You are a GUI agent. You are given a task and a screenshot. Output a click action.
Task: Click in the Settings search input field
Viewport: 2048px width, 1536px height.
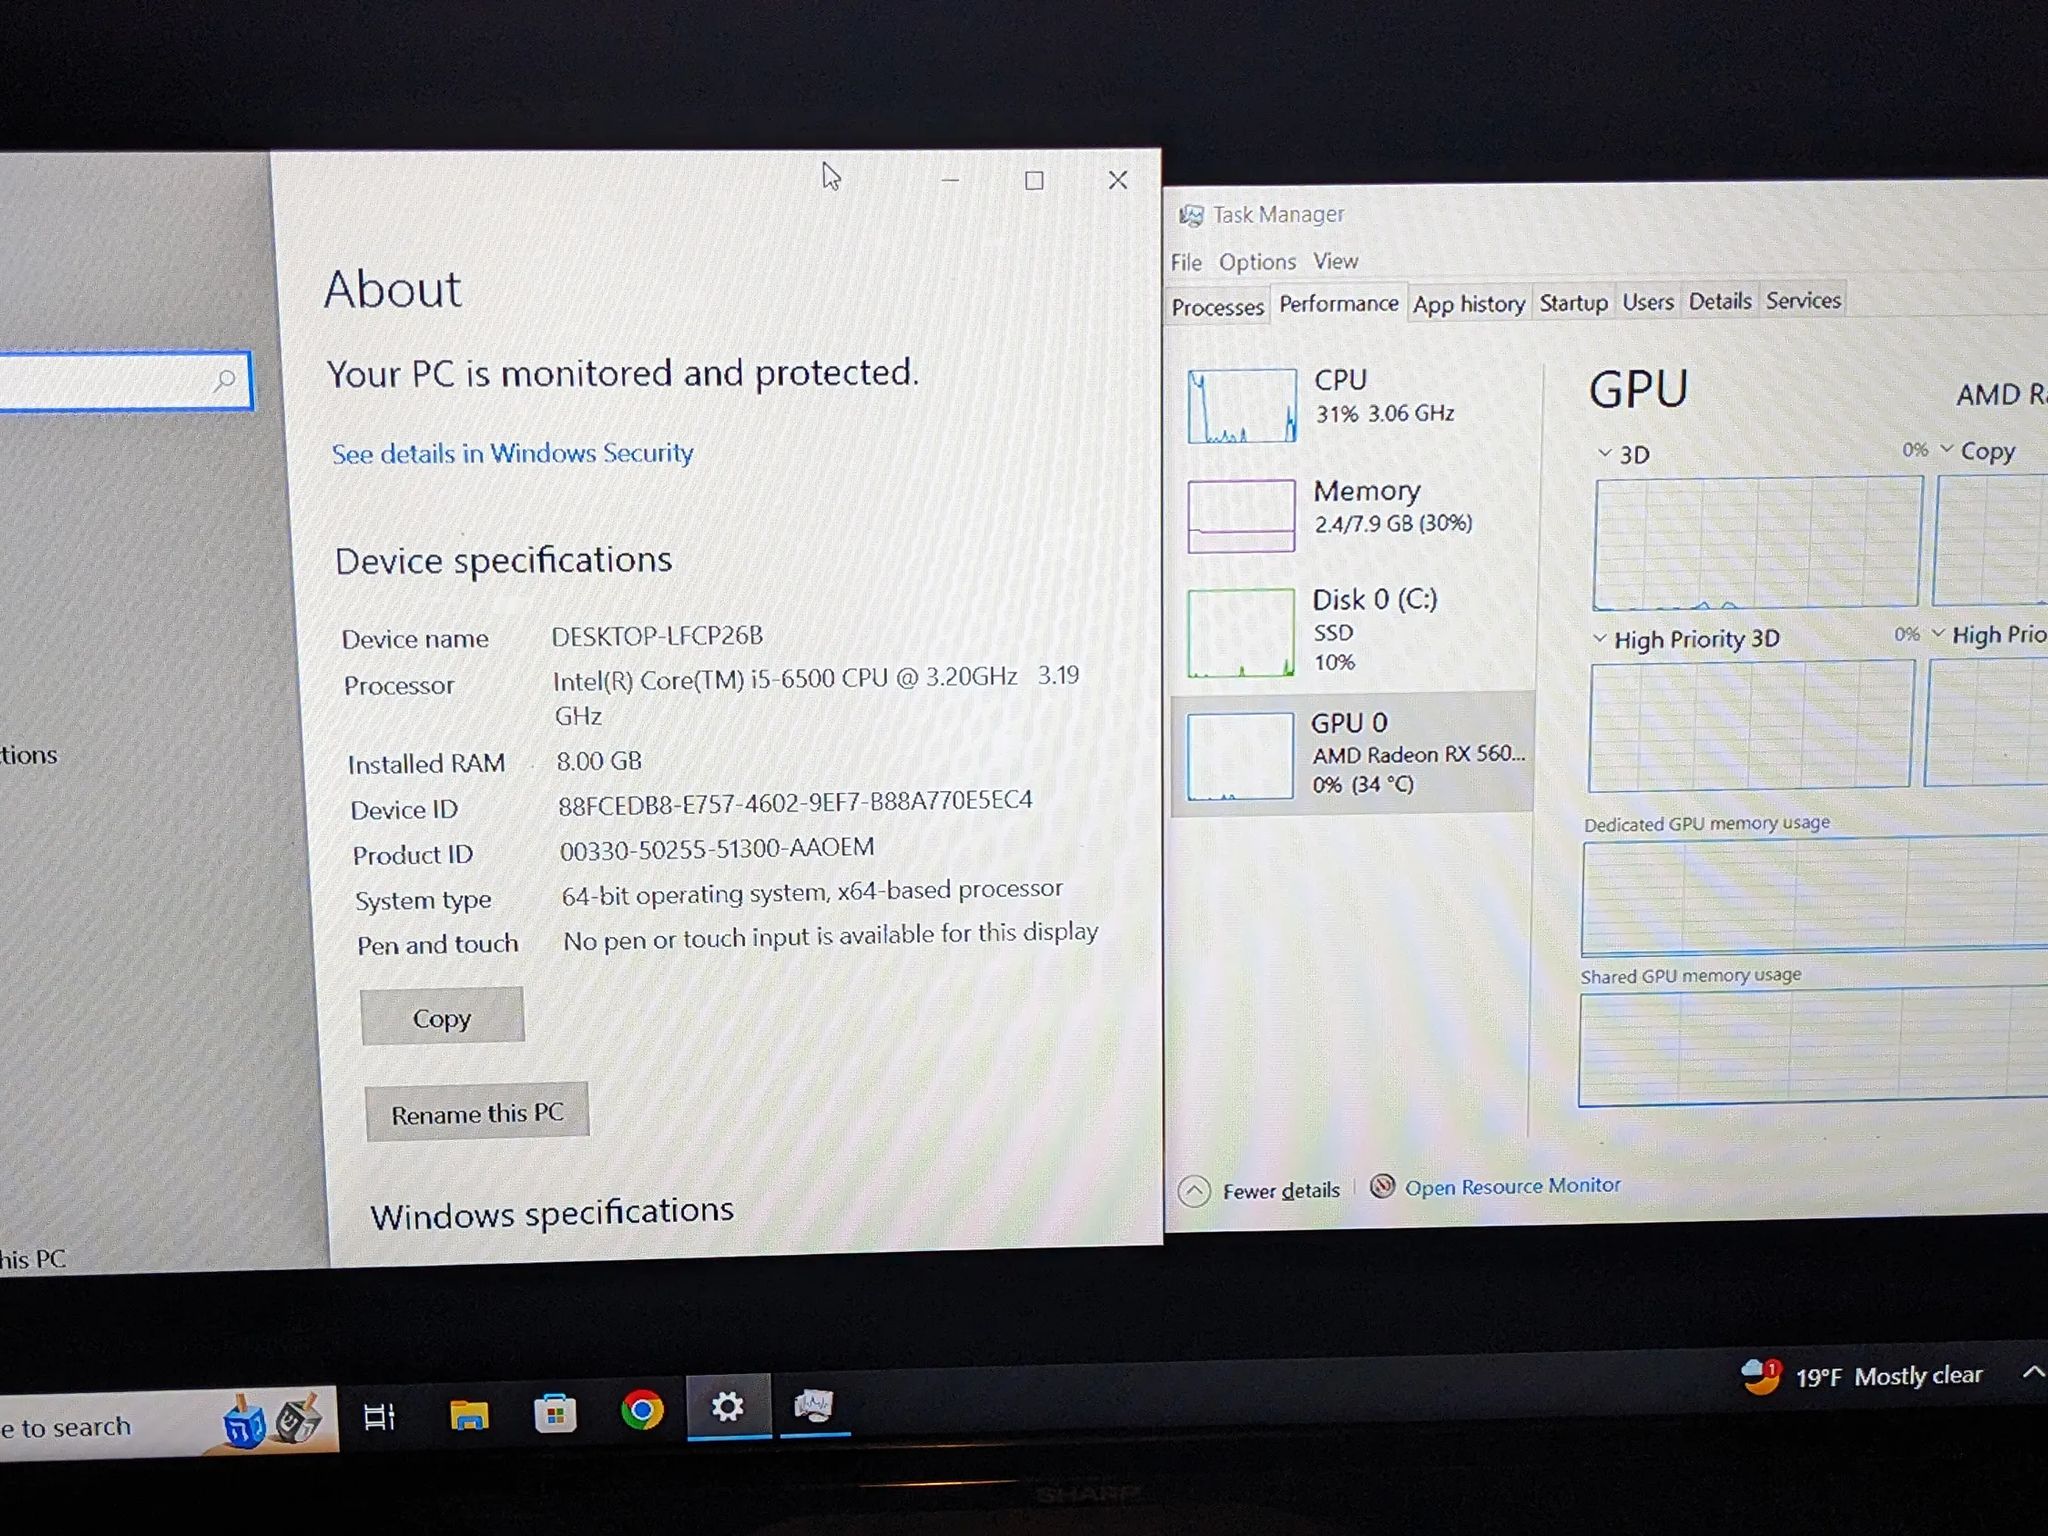125,380
